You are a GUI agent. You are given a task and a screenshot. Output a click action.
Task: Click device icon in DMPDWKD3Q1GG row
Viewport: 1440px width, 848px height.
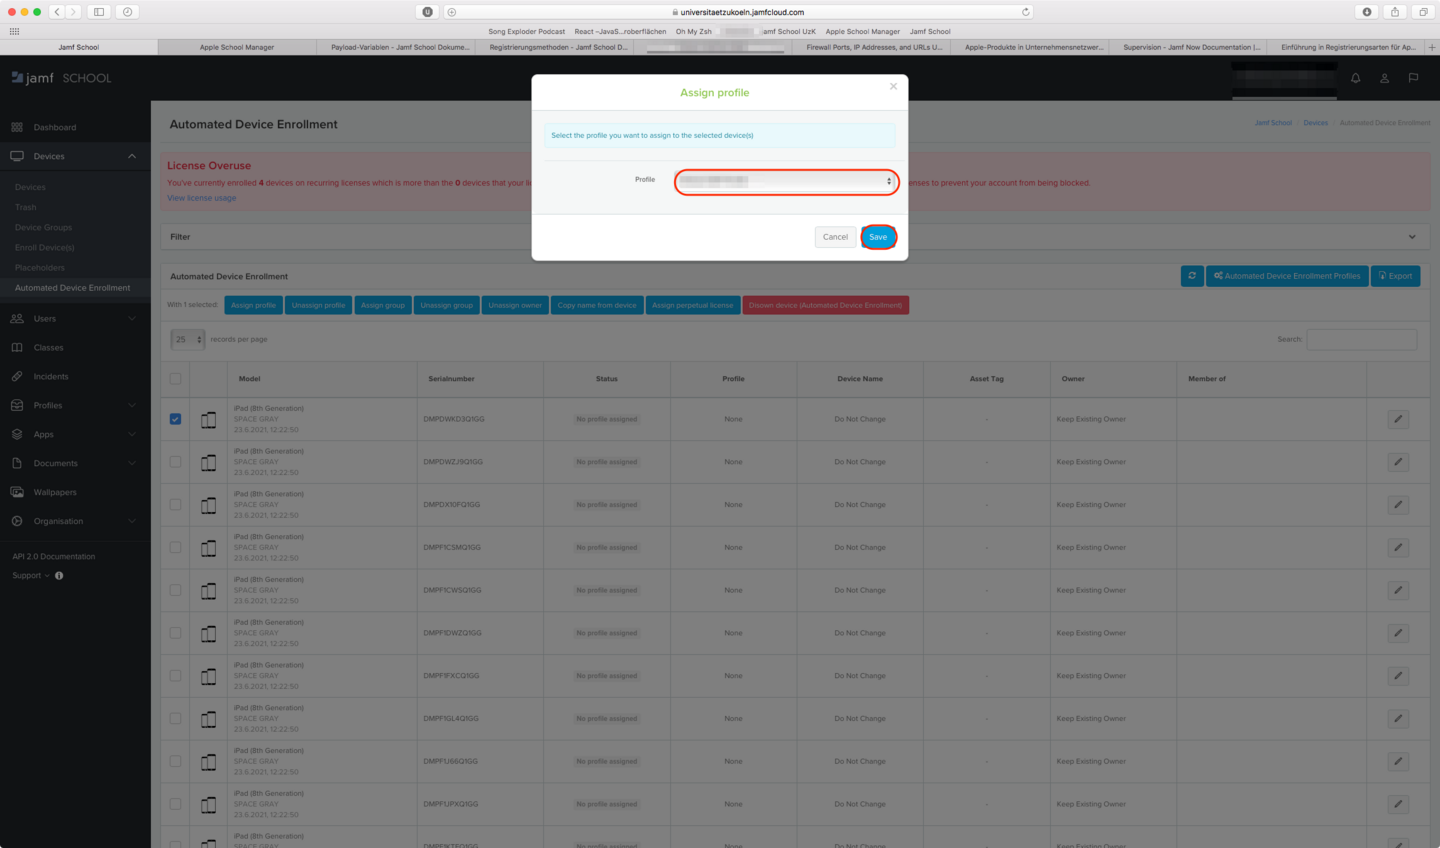(208, 420)
